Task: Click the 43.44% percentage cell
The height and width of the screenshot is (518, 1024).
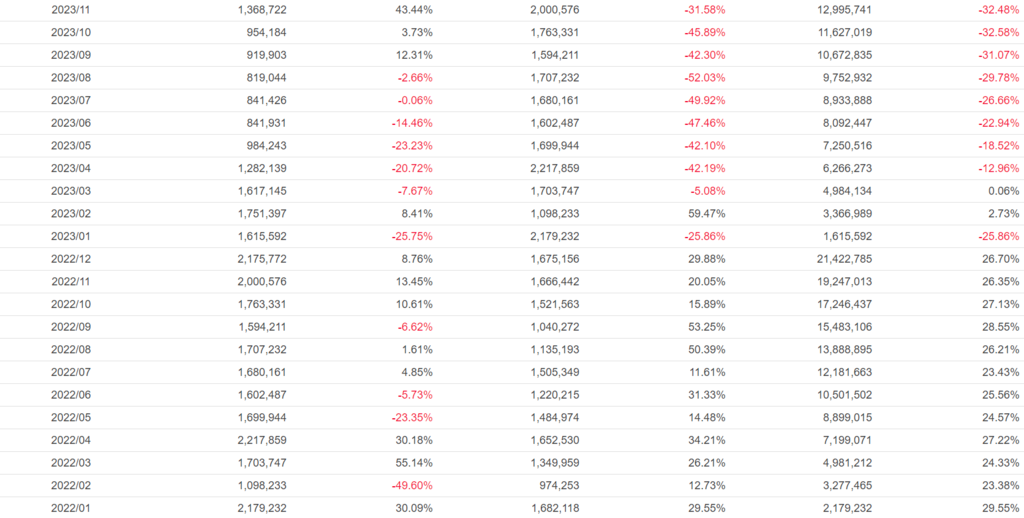Action: point(413,9)
